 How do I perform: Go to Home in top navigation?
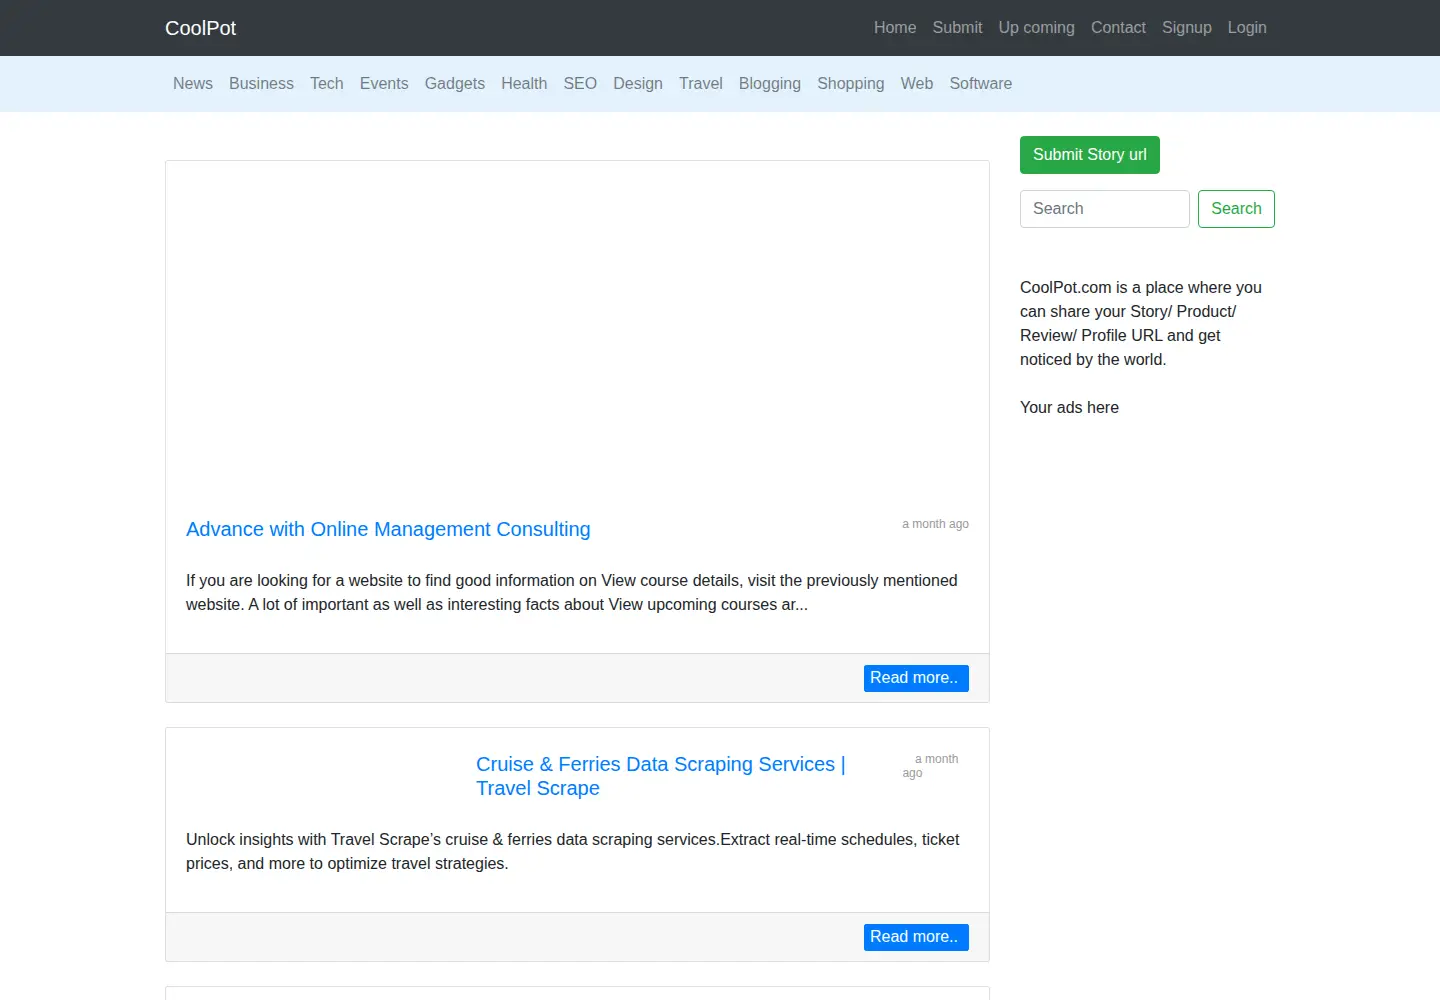click(x=895, y=28)
